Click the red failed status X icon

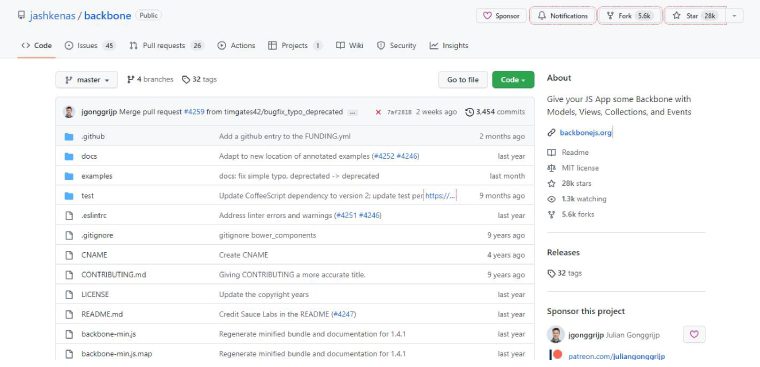[378, 112]
